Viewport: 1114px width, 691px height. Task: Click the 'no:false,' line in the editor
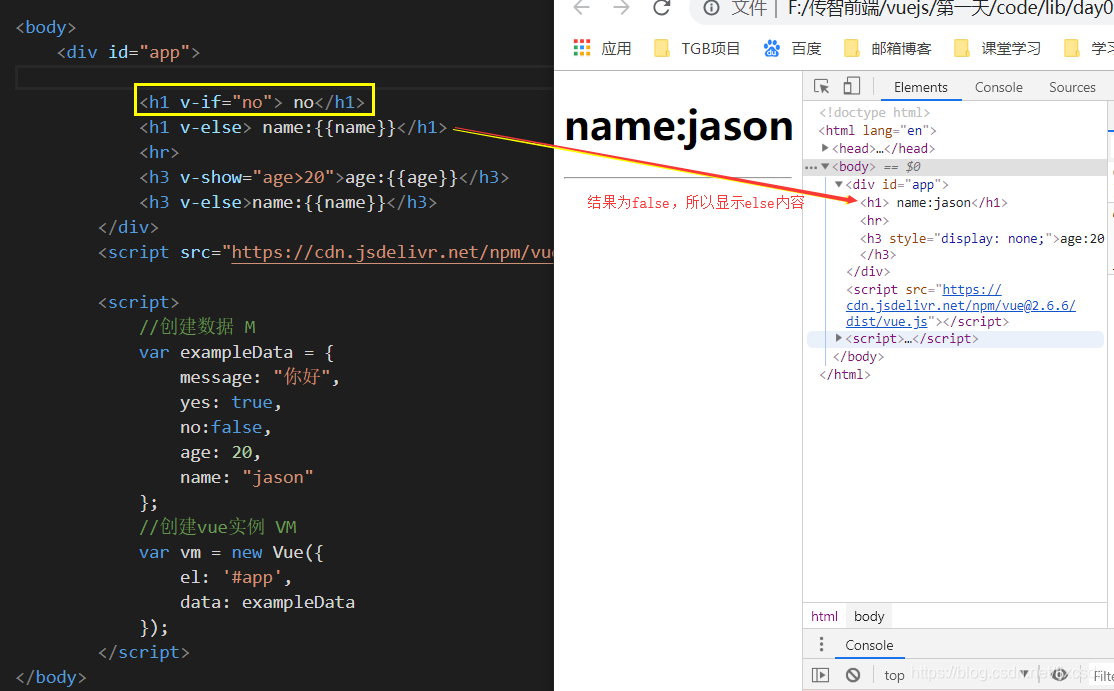tap(225, 427)
